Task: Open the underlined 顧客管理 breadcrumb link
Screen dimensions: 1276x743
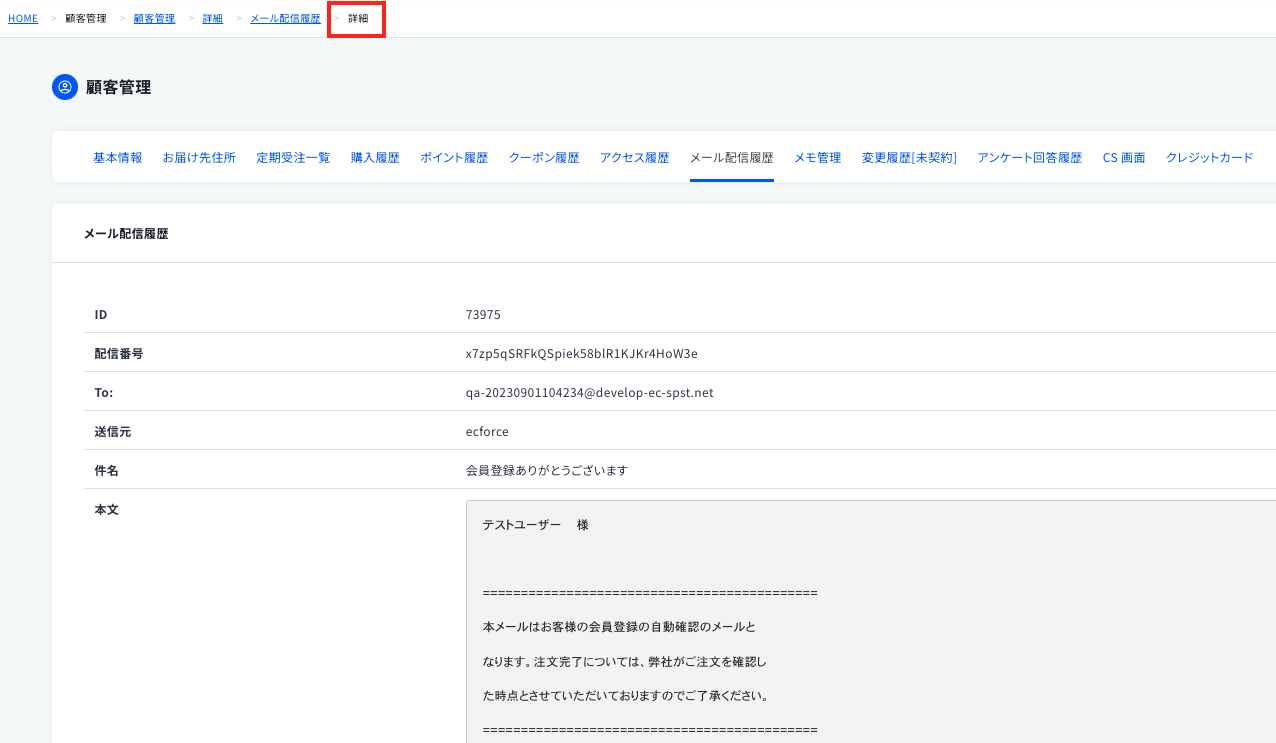Action: coord(154,19)
